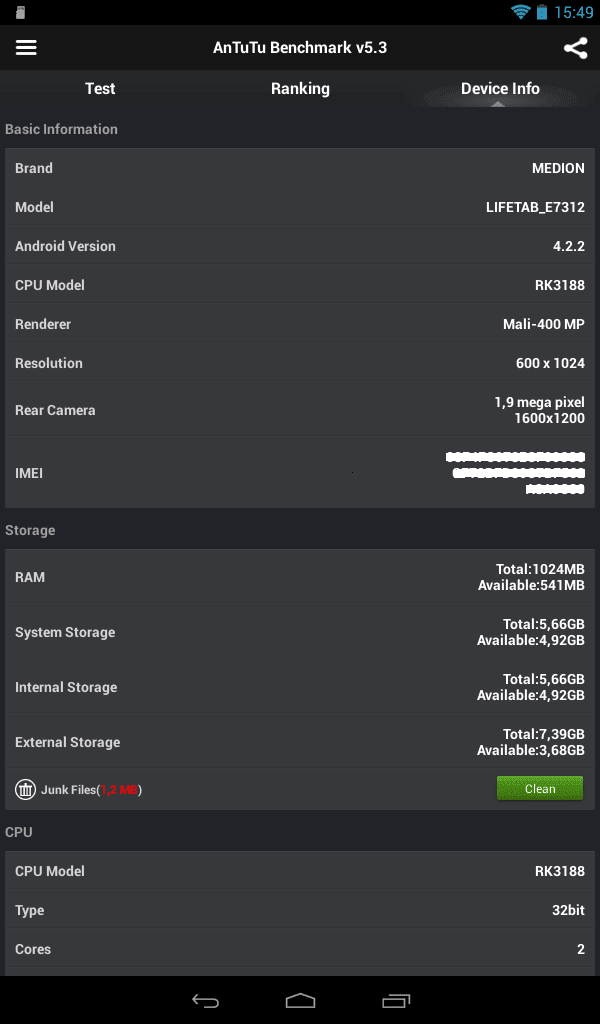Tap the share icon
600x1024 pixels.
[575, 48]
